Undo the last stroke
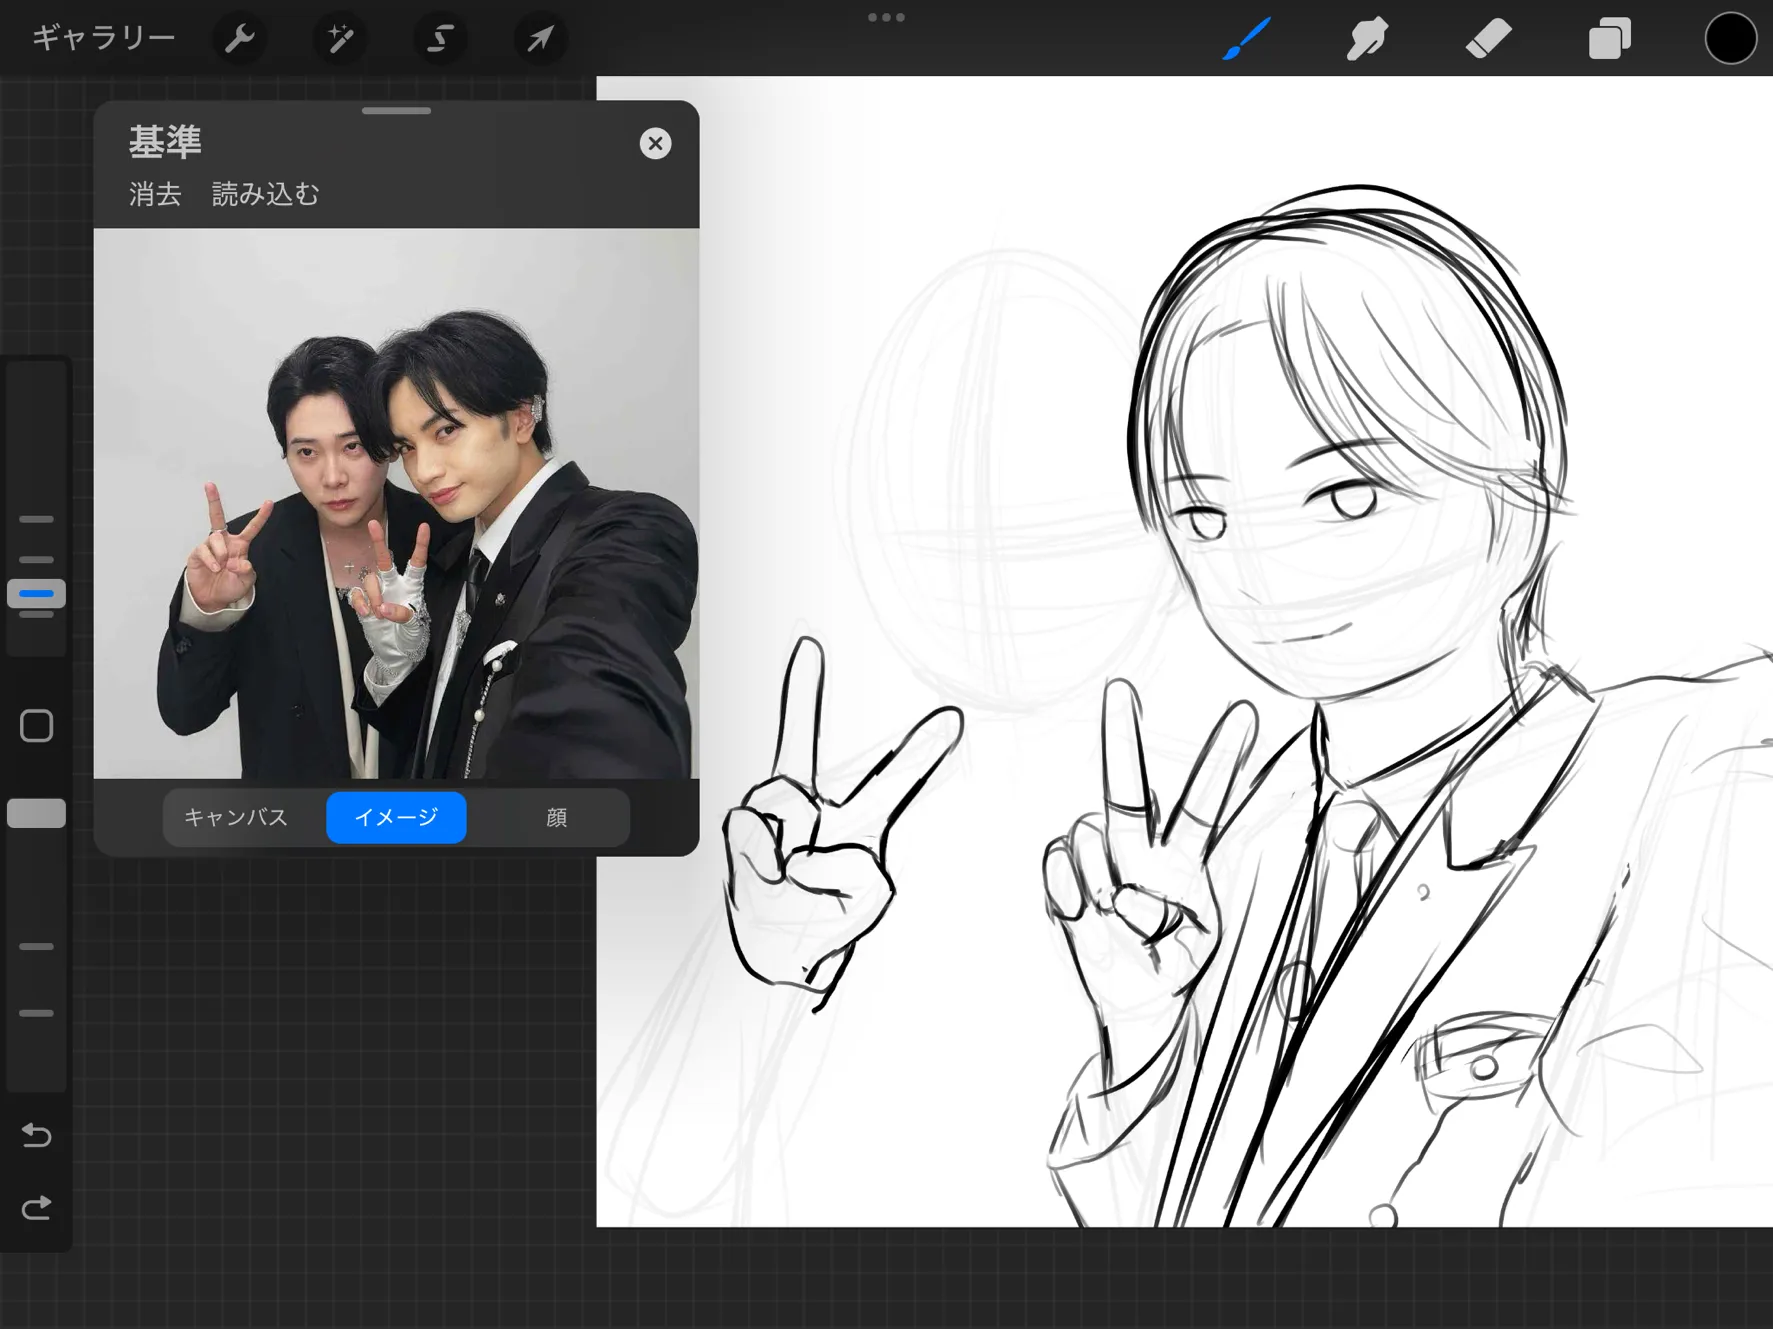Viewport: 1773px width, 1329px height. 37,1135
